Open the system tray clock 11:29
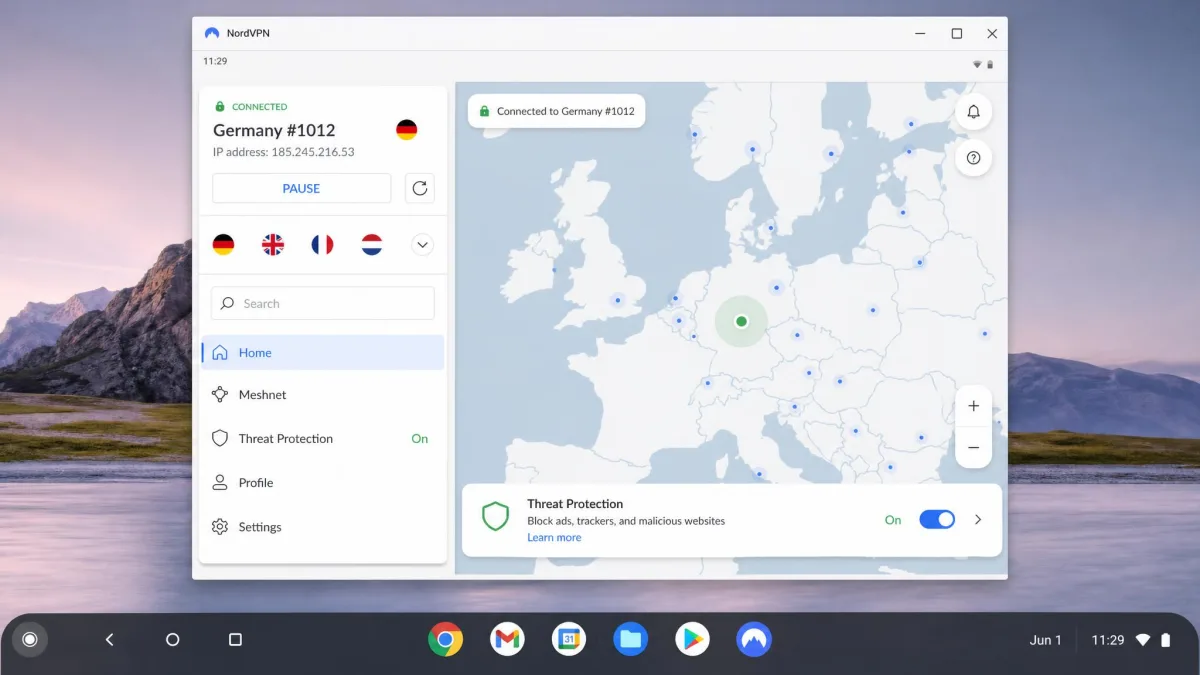The image size is (1200, 675). pyautogui.click(x=1108, y=640)
